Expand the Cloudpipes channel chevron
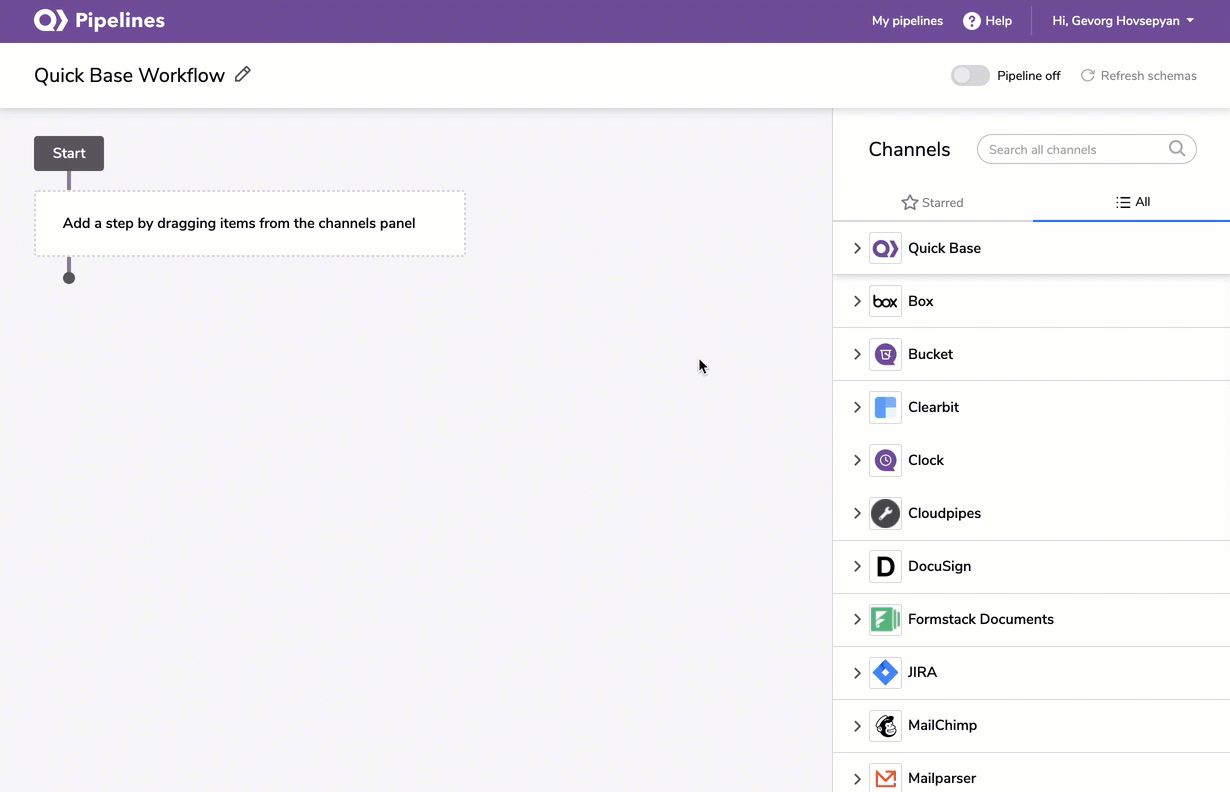 [x=857, y=513]
